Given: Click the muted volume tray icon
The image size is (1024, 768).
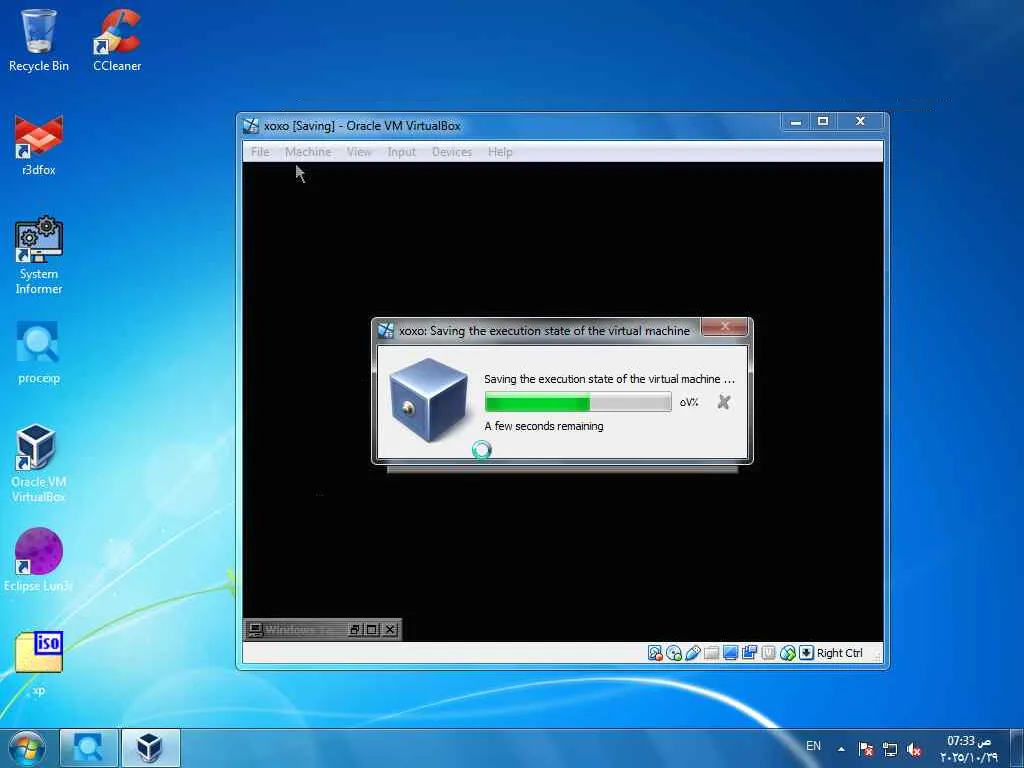Looking at the screenshot, I should [x=914, y=750].
